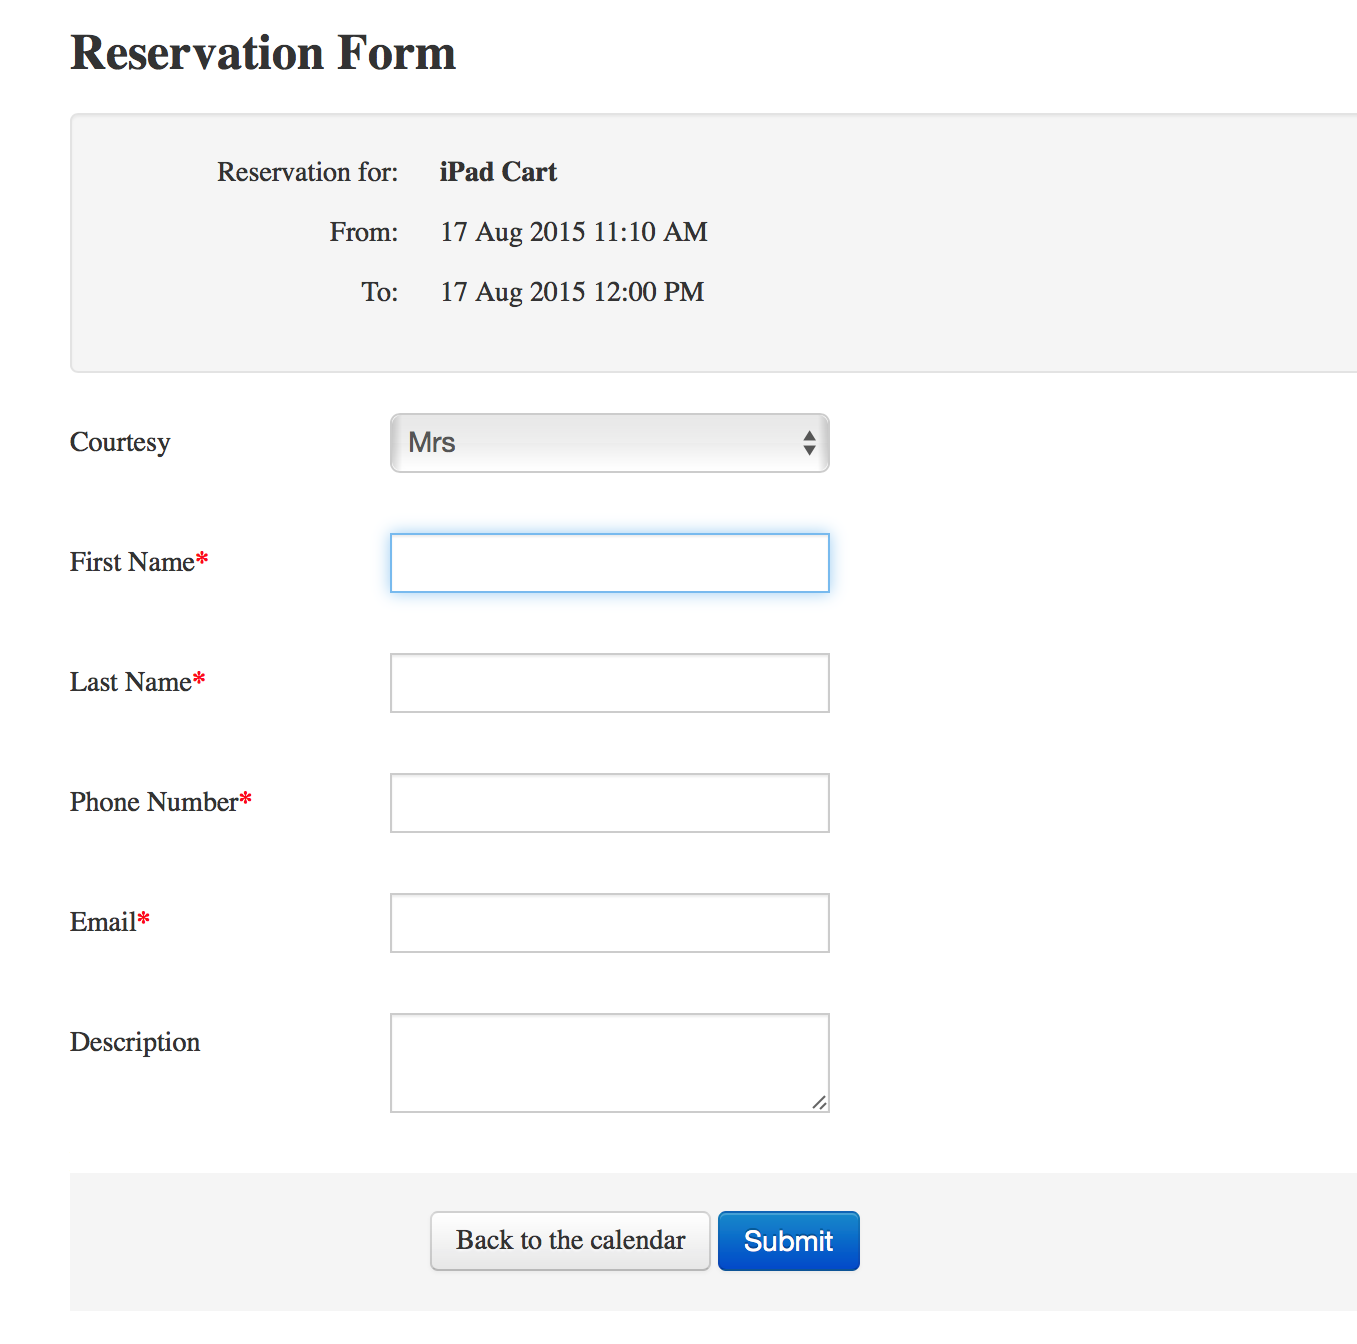The width and height of the screenshot is (1357, 1344).
Task: Click the Phone Number label
Action: point(154,802)
